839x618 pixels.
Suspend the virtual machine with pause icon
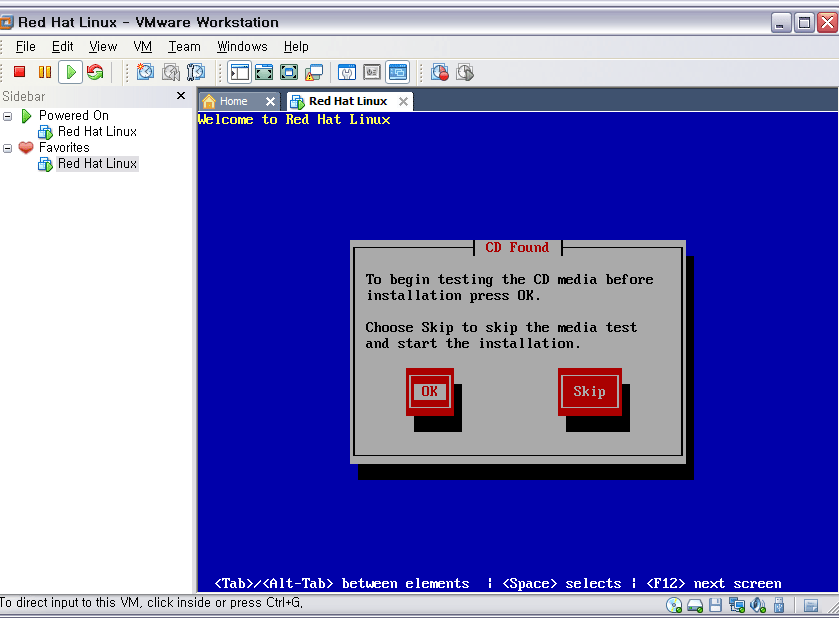coord(45,72)
